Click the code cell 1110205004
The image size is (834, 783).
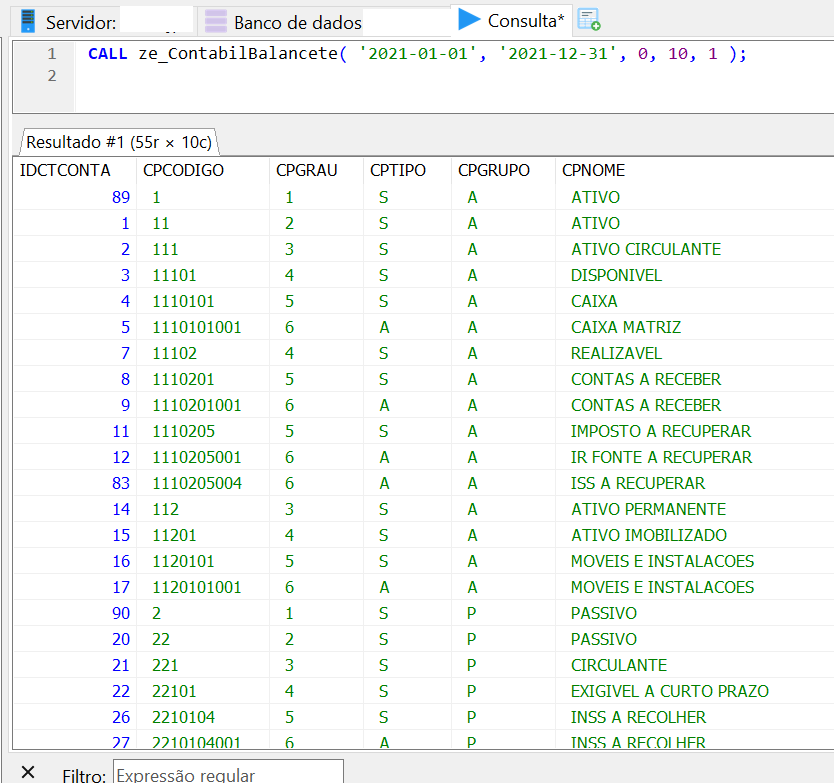[x=197, y=483]
